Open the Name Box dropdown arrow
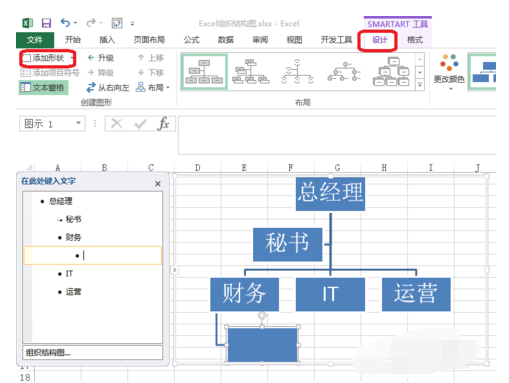Screen dimensions: 509x383 coord(79,123)
